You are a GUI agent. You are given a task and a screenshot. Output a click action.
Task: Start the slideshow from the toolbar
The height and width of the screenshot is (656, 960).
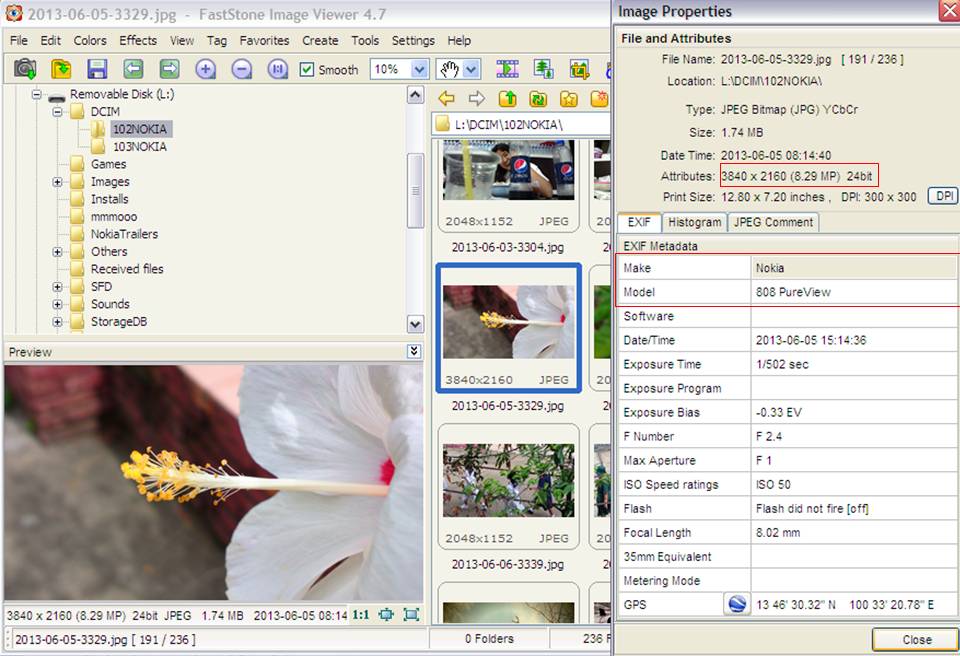(x=508, y=69)
